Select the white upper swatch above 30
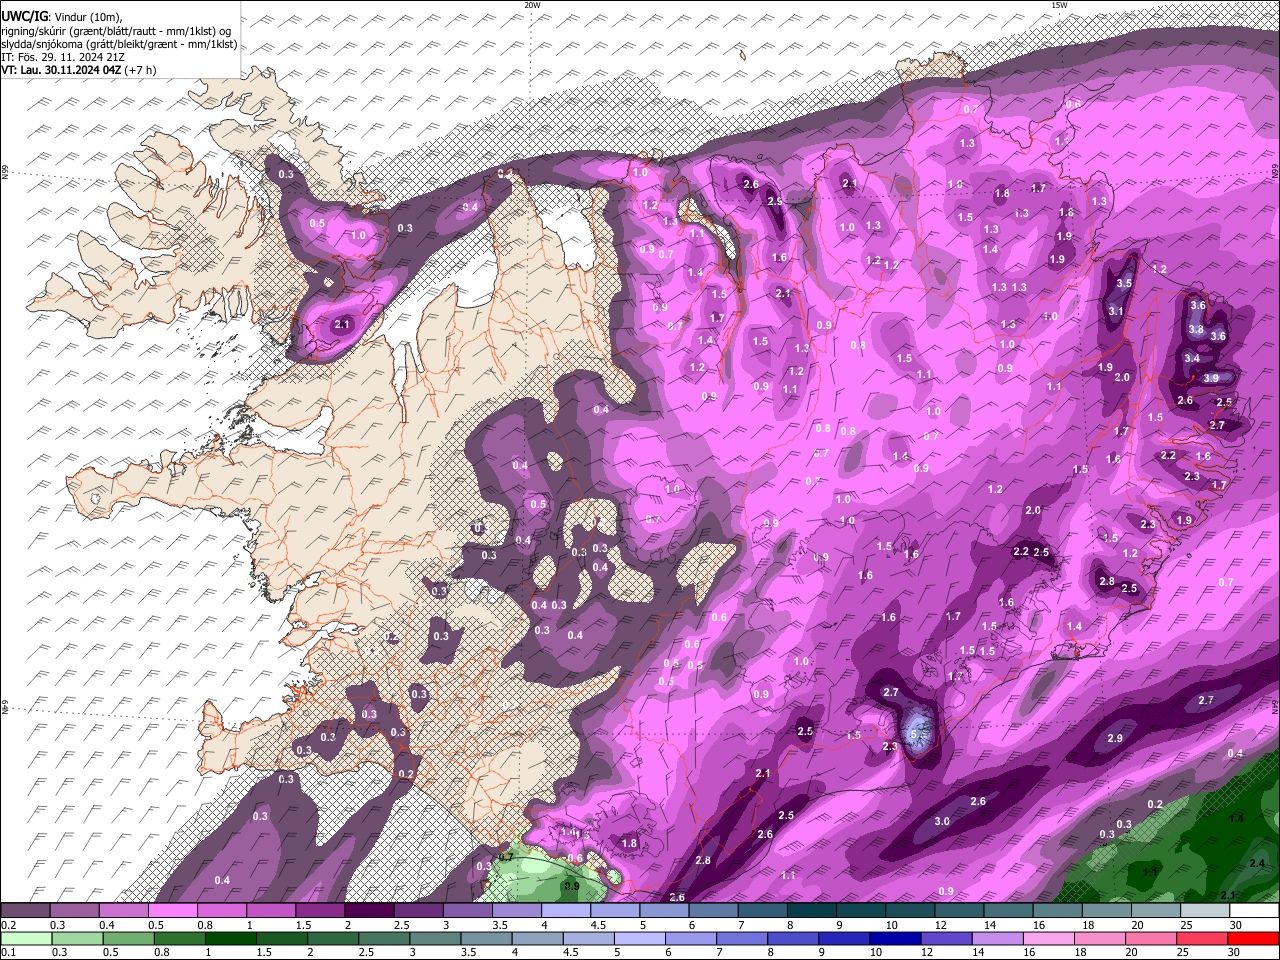The height and width of the screenshot is (960, 1280). tap(1254, 911)
